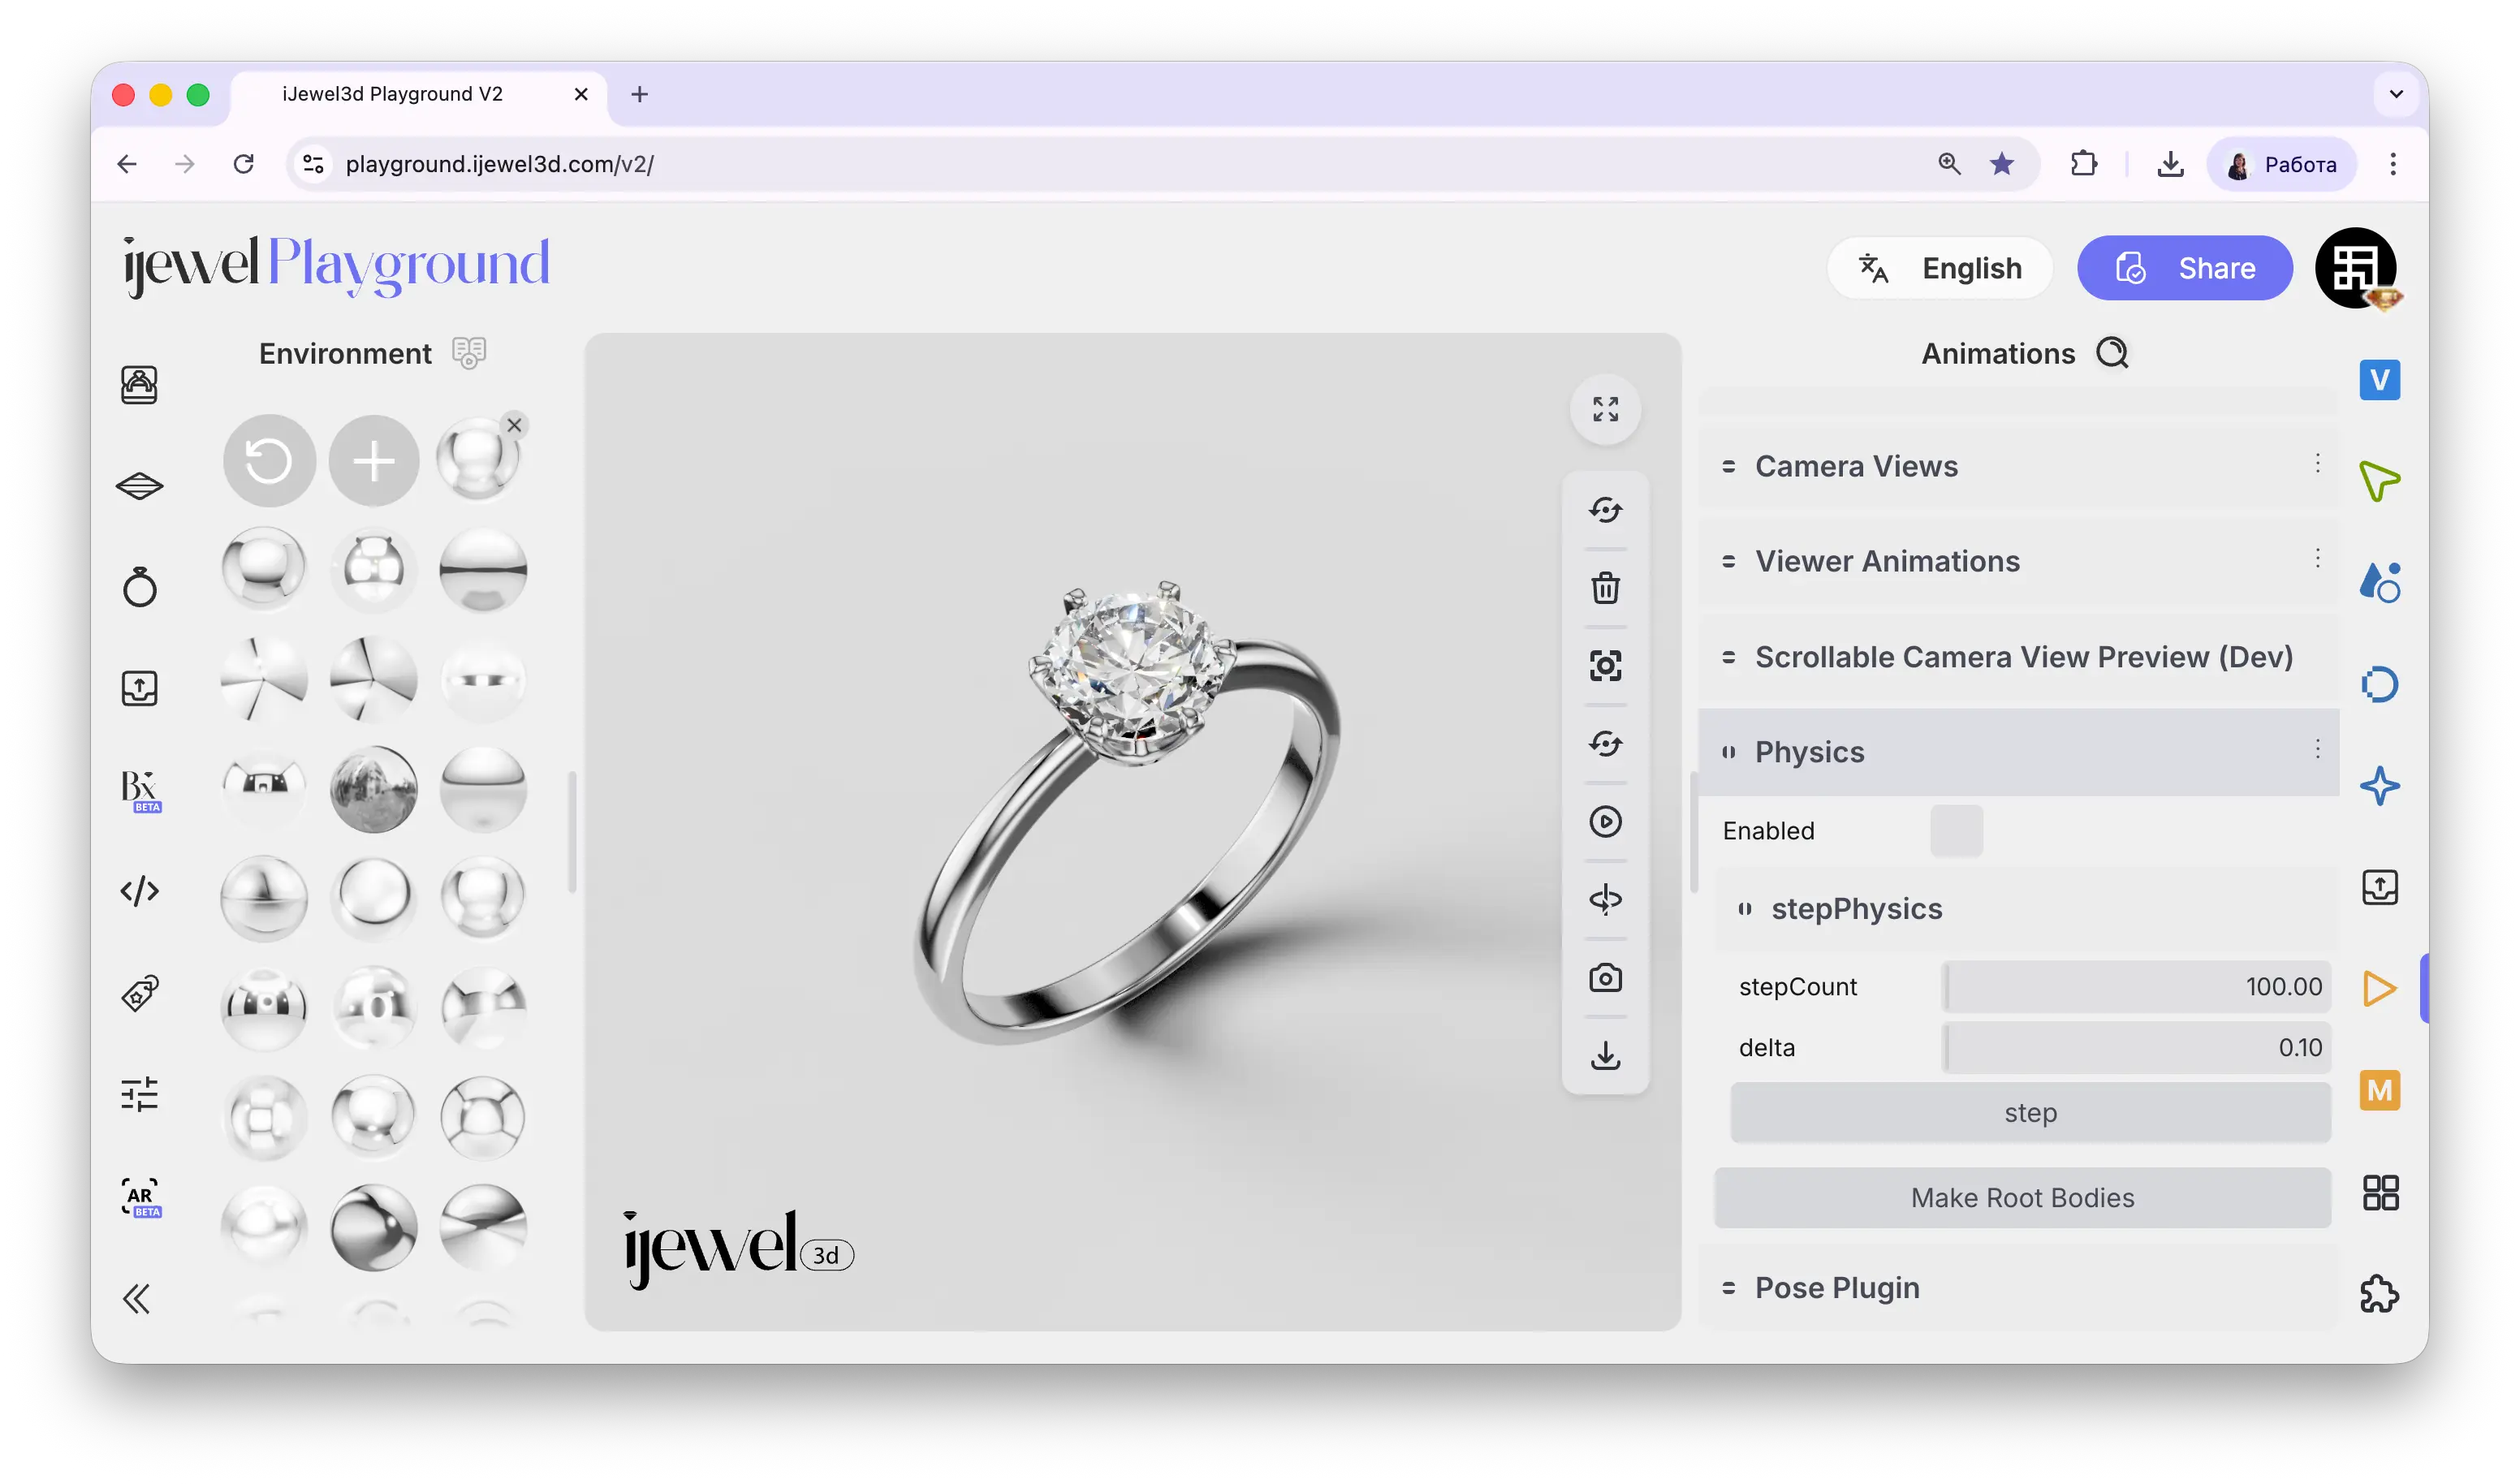Expand the Pose Plugin section
2520x1484 pixels.
[2018, 1288]
